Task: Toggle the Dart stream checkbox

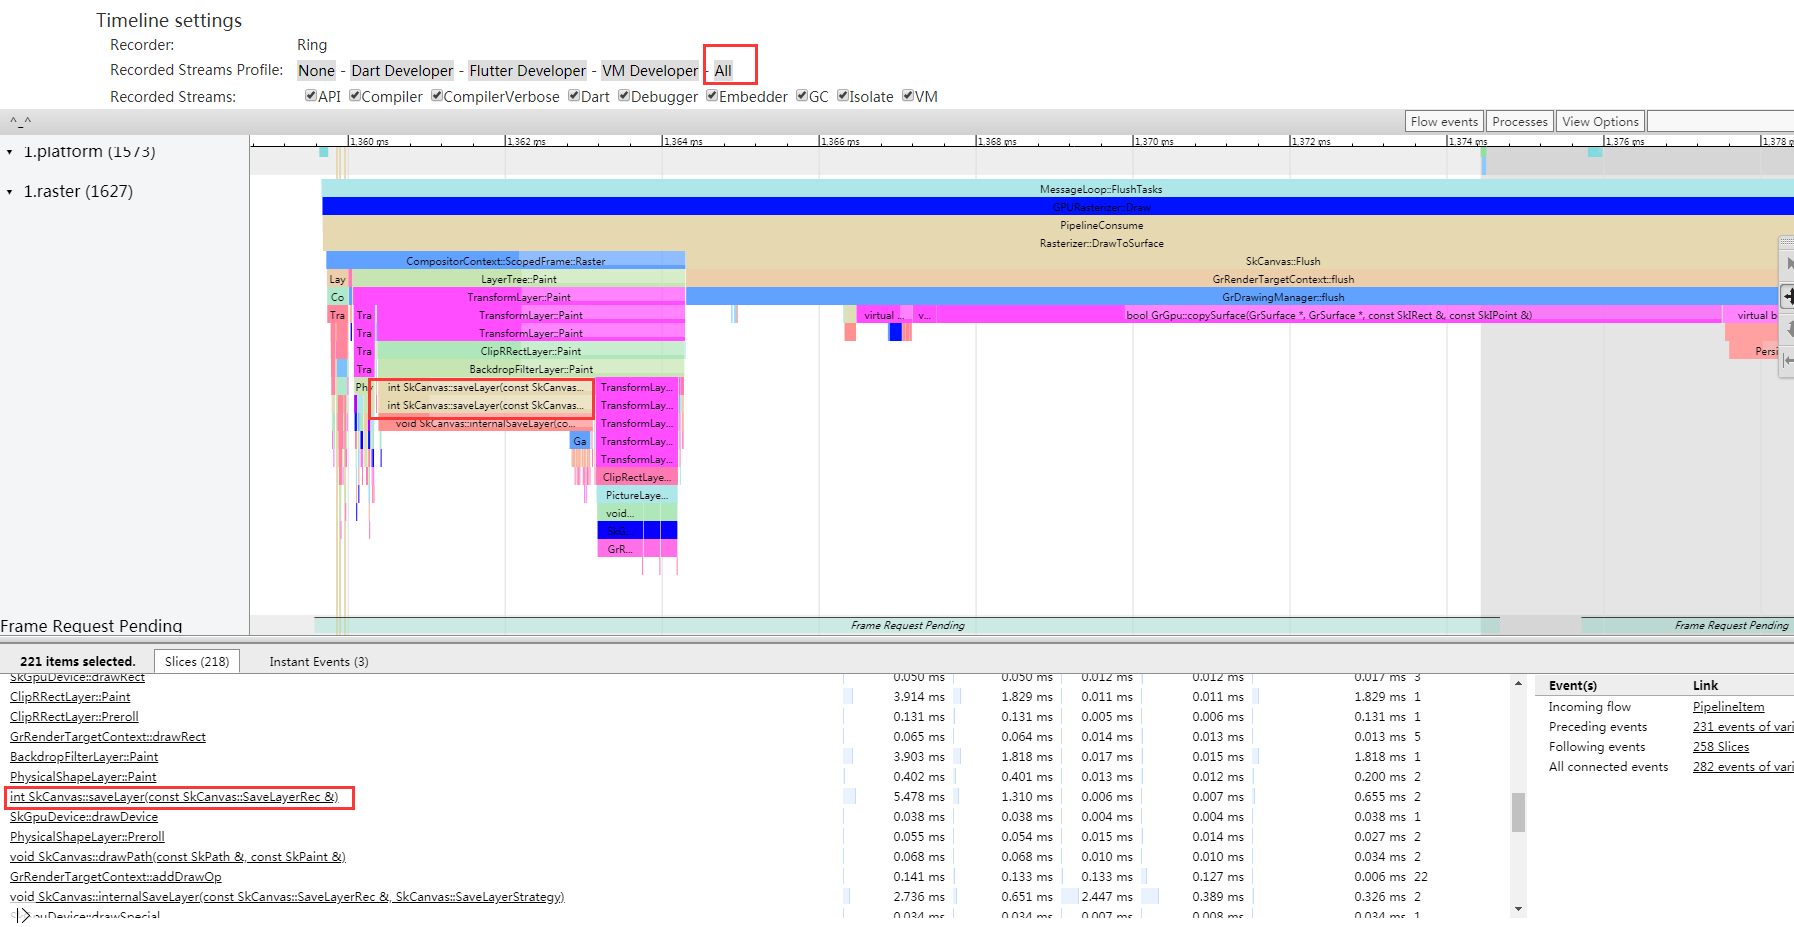Action: pos(574,96)
